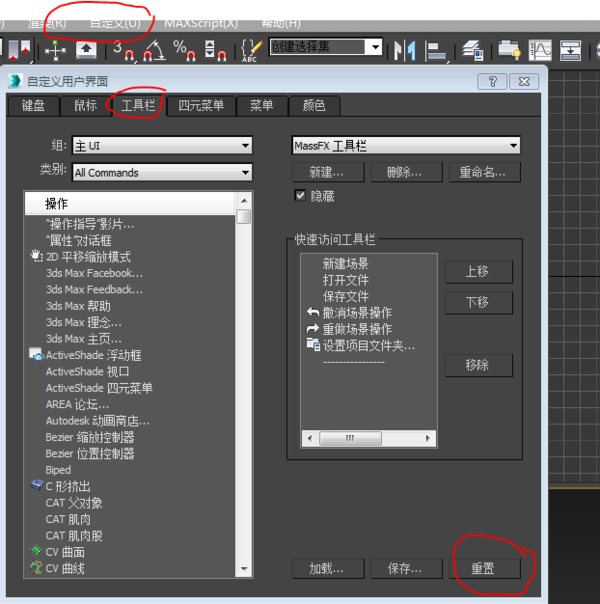
Task: Open the MAXScript(X) menu
Action: click(x=201, y=24)
